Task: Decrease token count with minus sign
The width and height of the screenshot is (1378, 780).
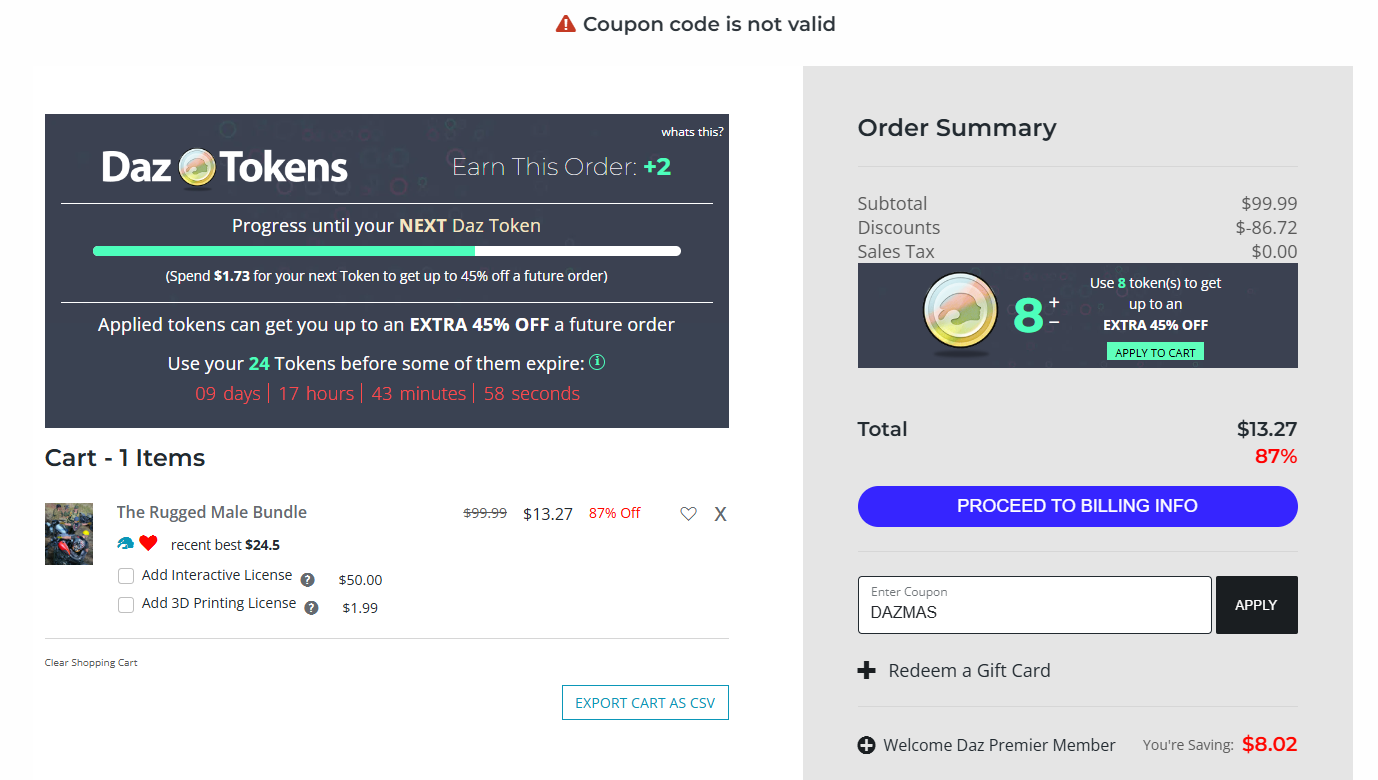Action: pos(1053,323)
